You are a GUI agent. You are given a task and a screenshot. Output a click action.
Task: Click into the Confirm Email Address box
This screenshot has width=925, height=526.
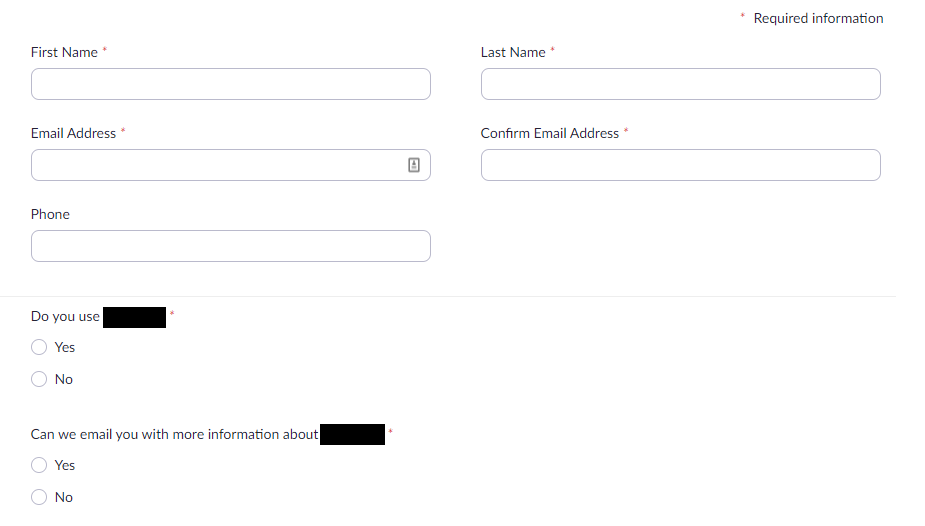(x=680, y=165)
